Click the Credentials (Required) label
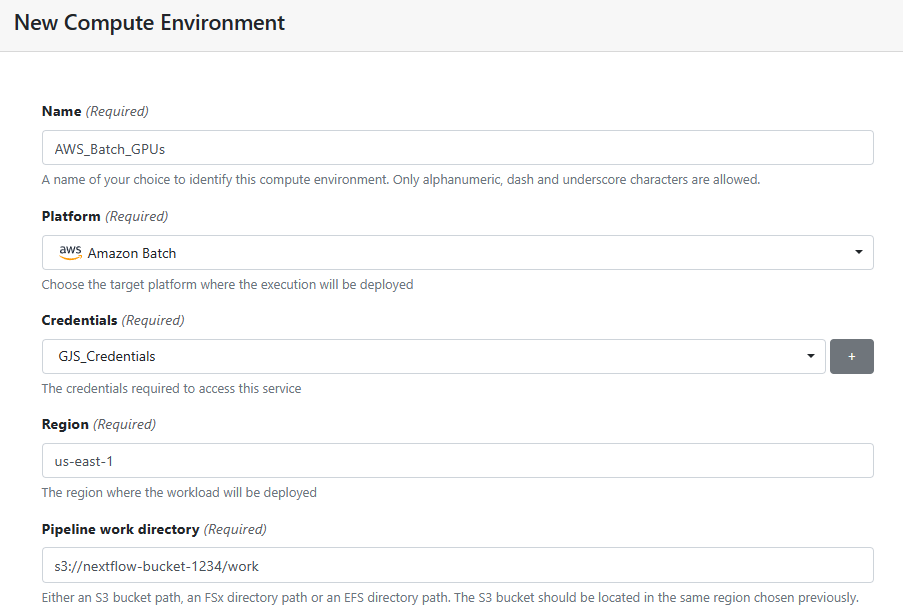Viewport: 903px width, 610px height. [113, 320]
